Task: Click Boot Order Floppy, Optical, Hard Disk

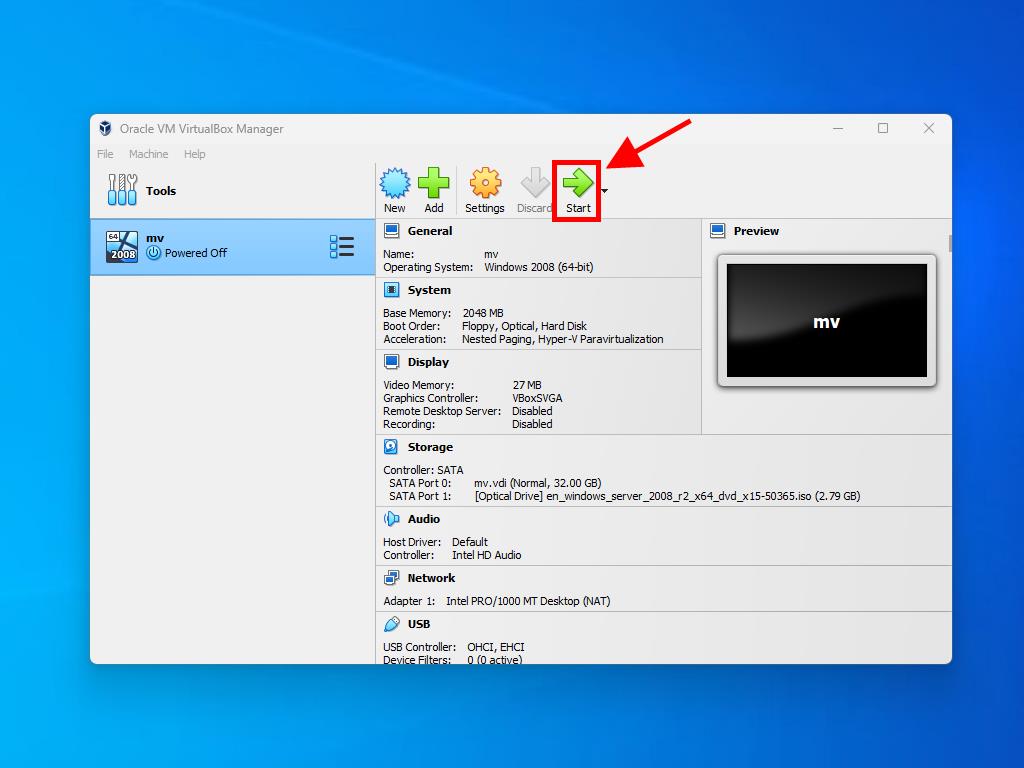Action: 524,326
